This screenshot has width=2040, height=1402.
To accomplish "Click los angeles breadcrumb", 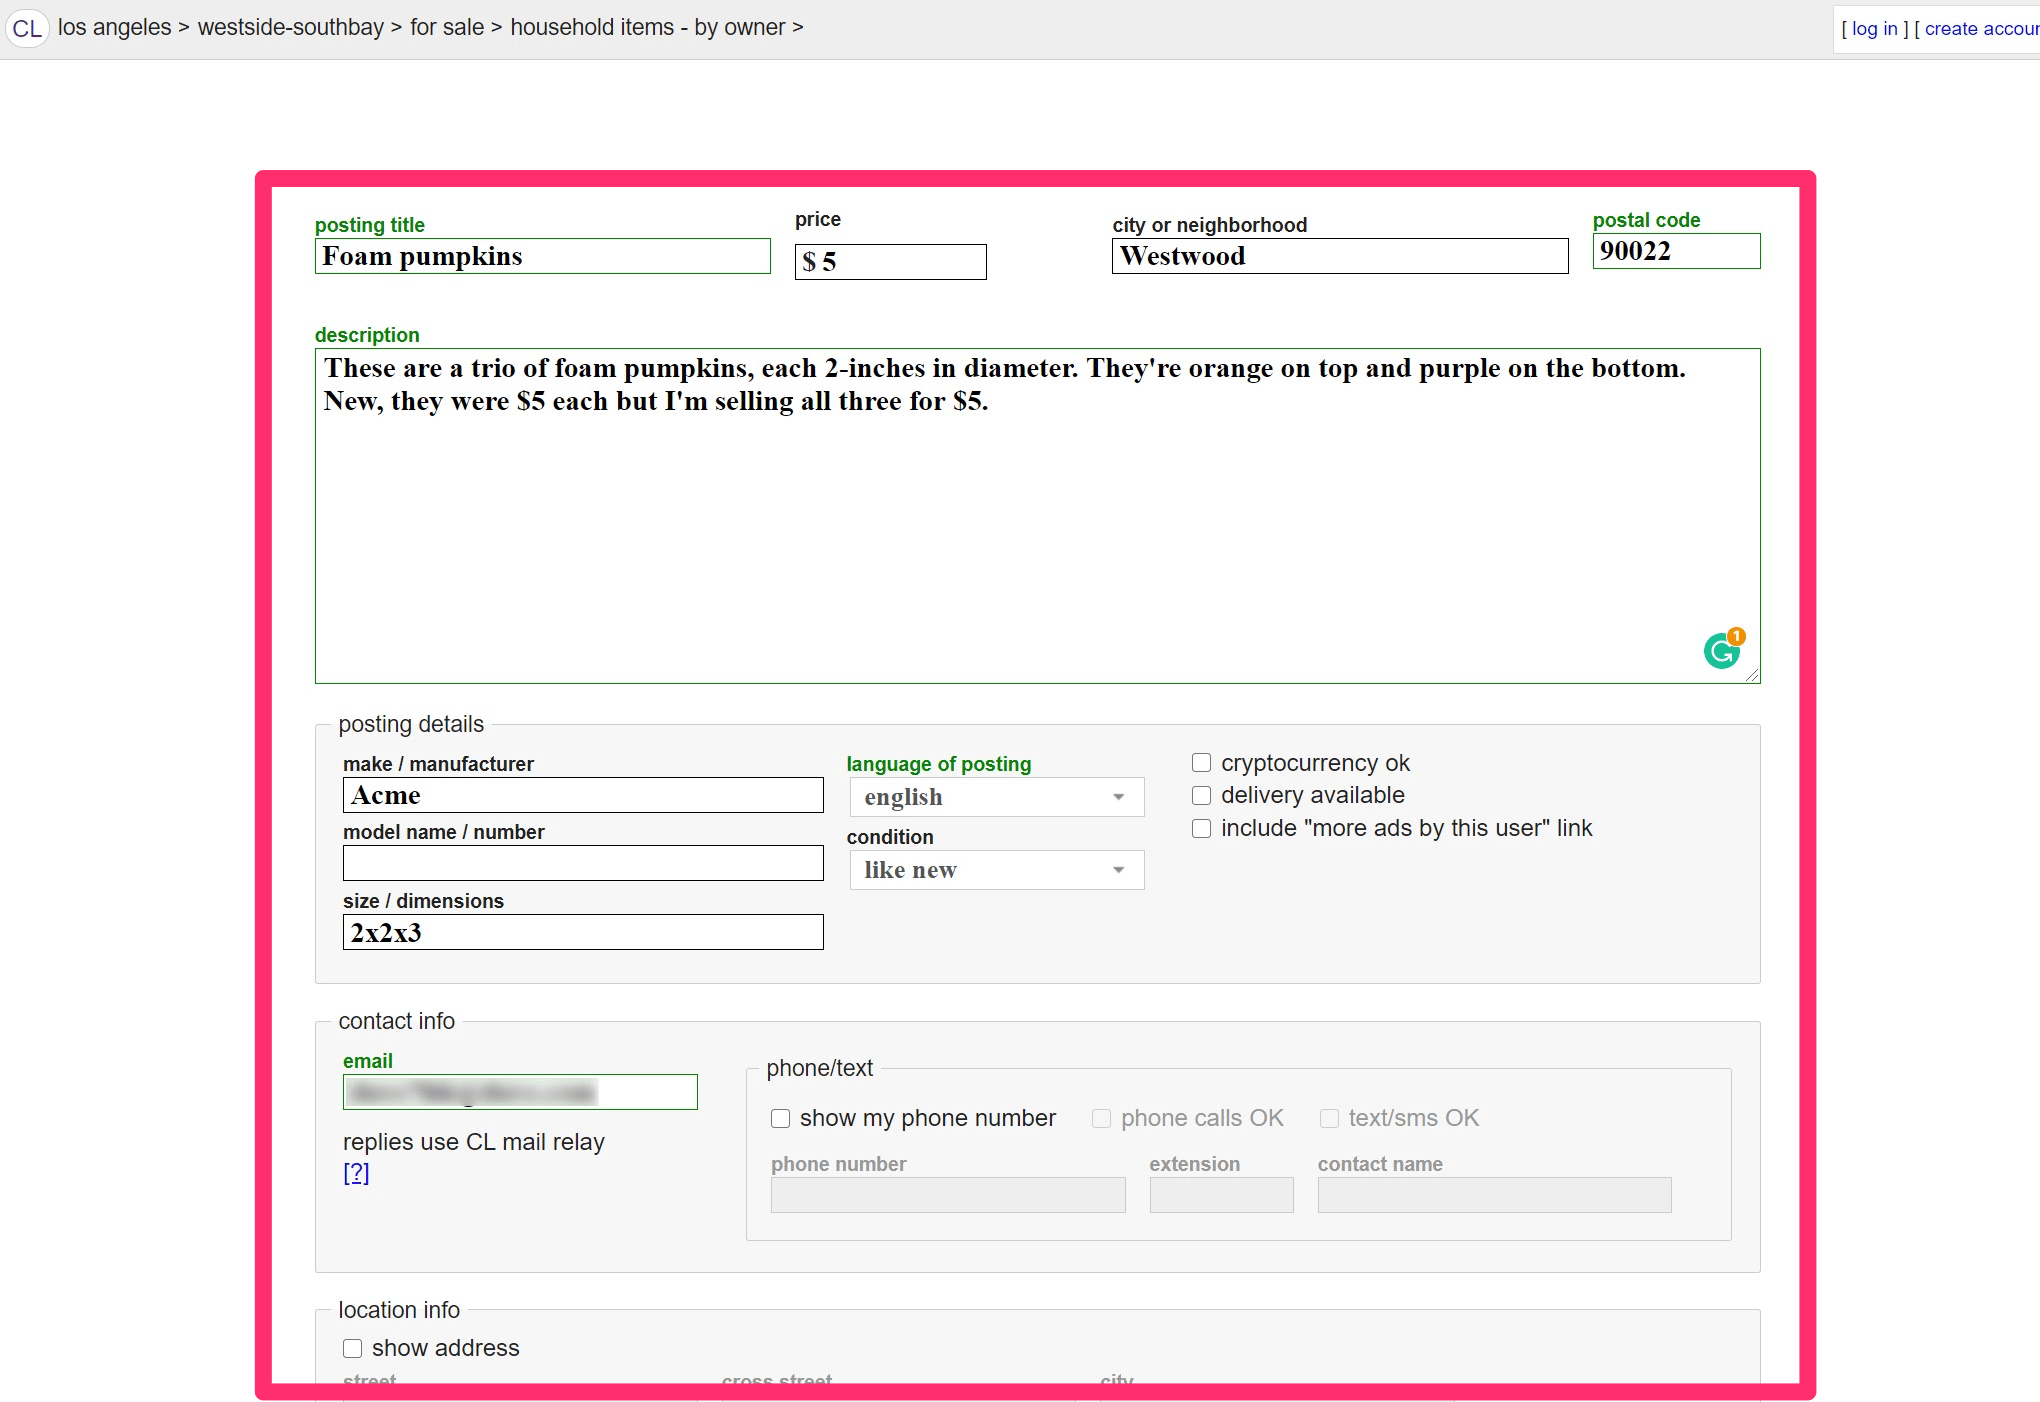I will point(114,28).
